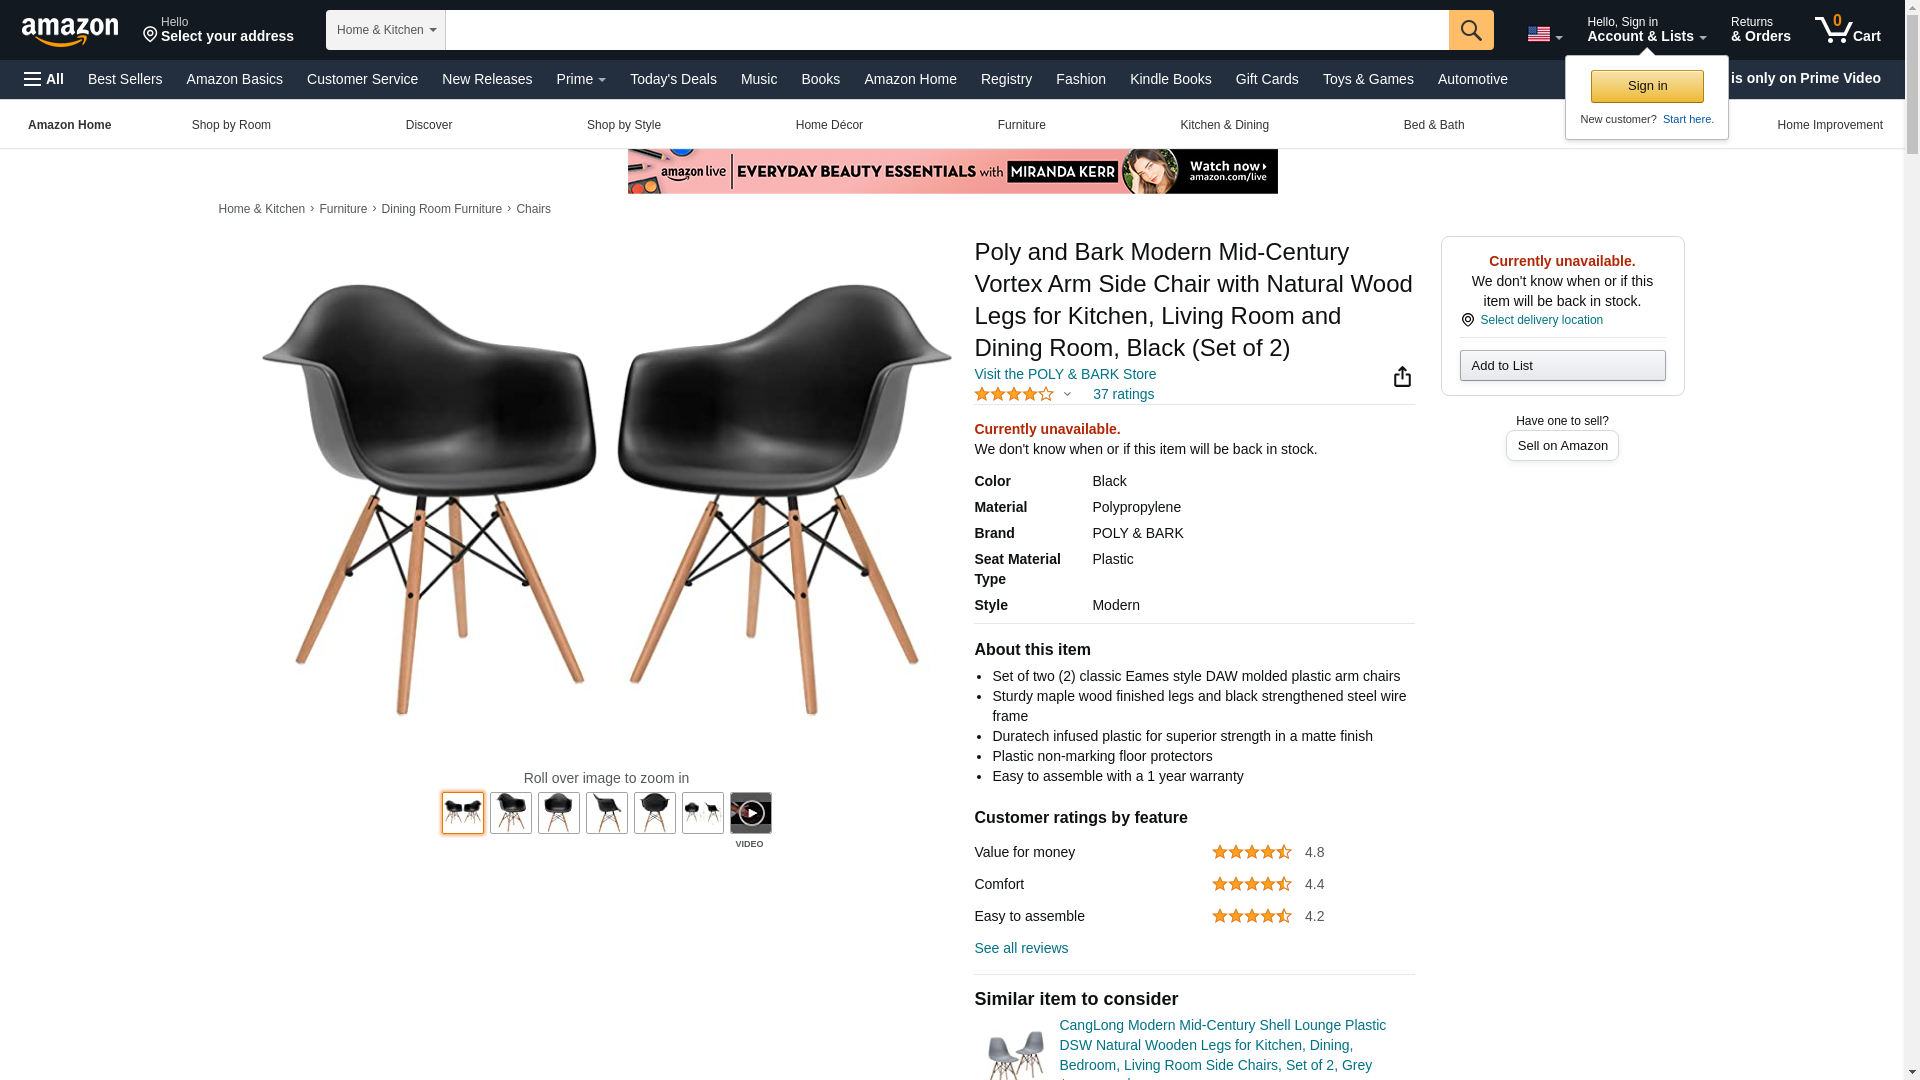Play the product video thumbnail
Image resolution: width=1920 pixels, height=1080 pixels.
[750, 813]
